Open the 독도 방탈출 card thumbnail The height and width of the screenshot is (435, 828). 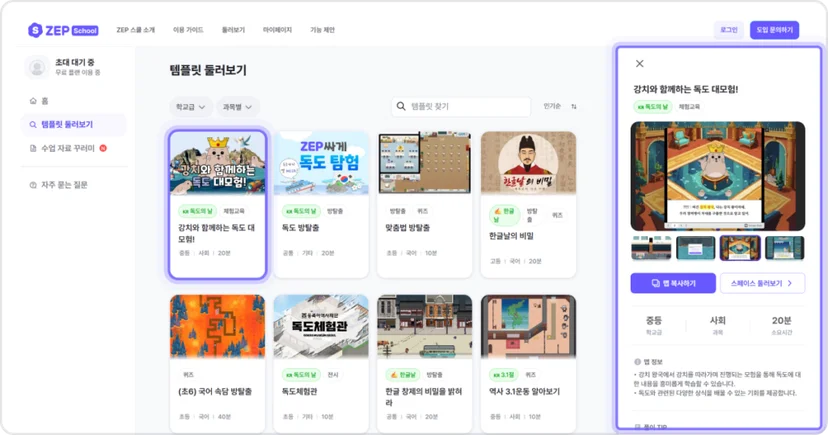pos(321,163)
